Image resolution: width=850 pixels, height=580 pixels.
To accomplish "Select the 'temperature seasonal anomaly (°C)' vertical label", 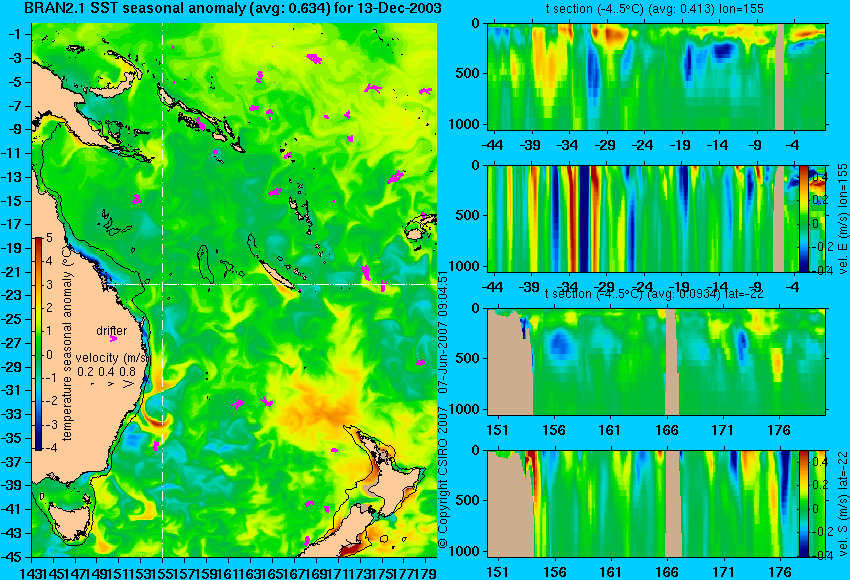I will pos(67,343).
